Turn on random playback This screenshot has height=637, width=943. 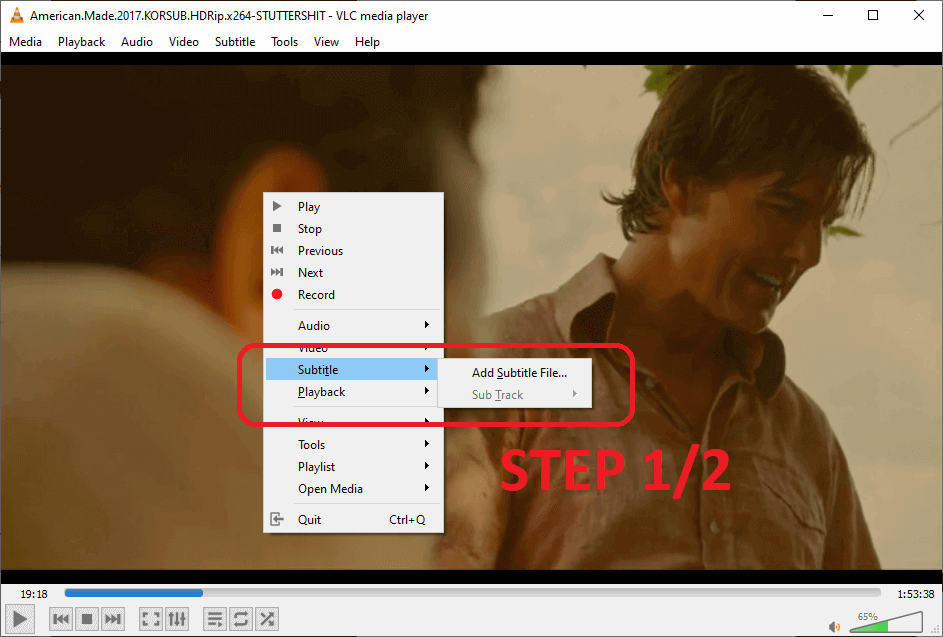266,618
